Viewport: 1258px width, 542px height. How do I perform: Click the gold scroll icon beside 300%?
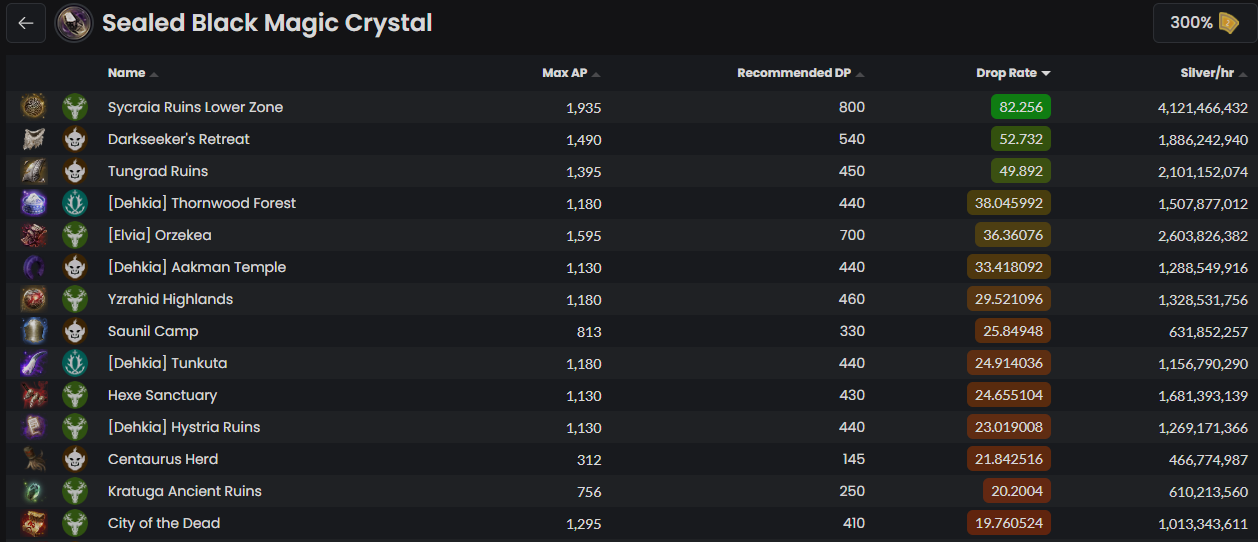(x=1228, y=23)
